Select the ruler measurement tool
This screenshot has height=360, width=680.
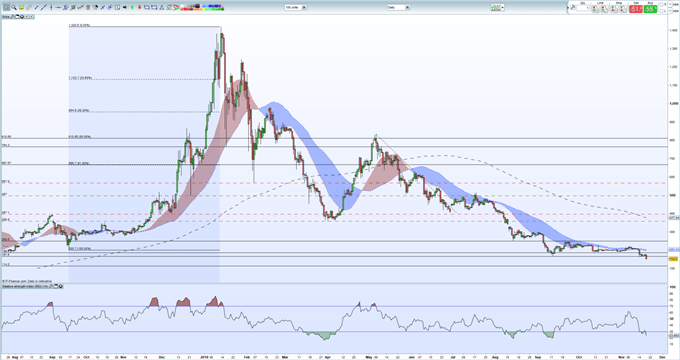click(29, 7)
